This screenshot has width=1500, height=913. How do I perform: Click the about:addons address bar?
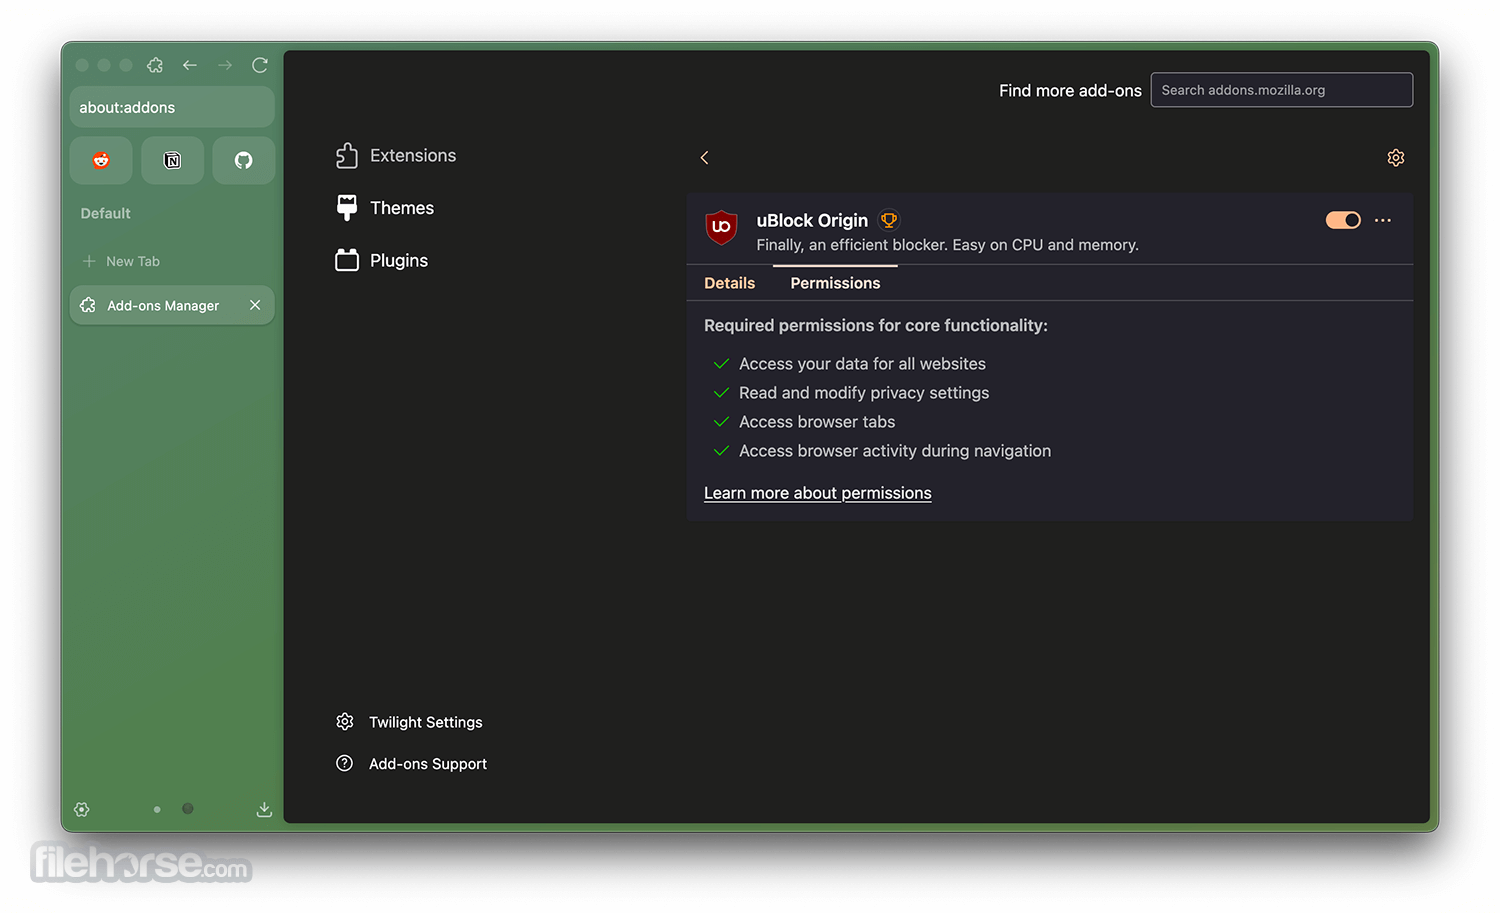tap(172, 107)
